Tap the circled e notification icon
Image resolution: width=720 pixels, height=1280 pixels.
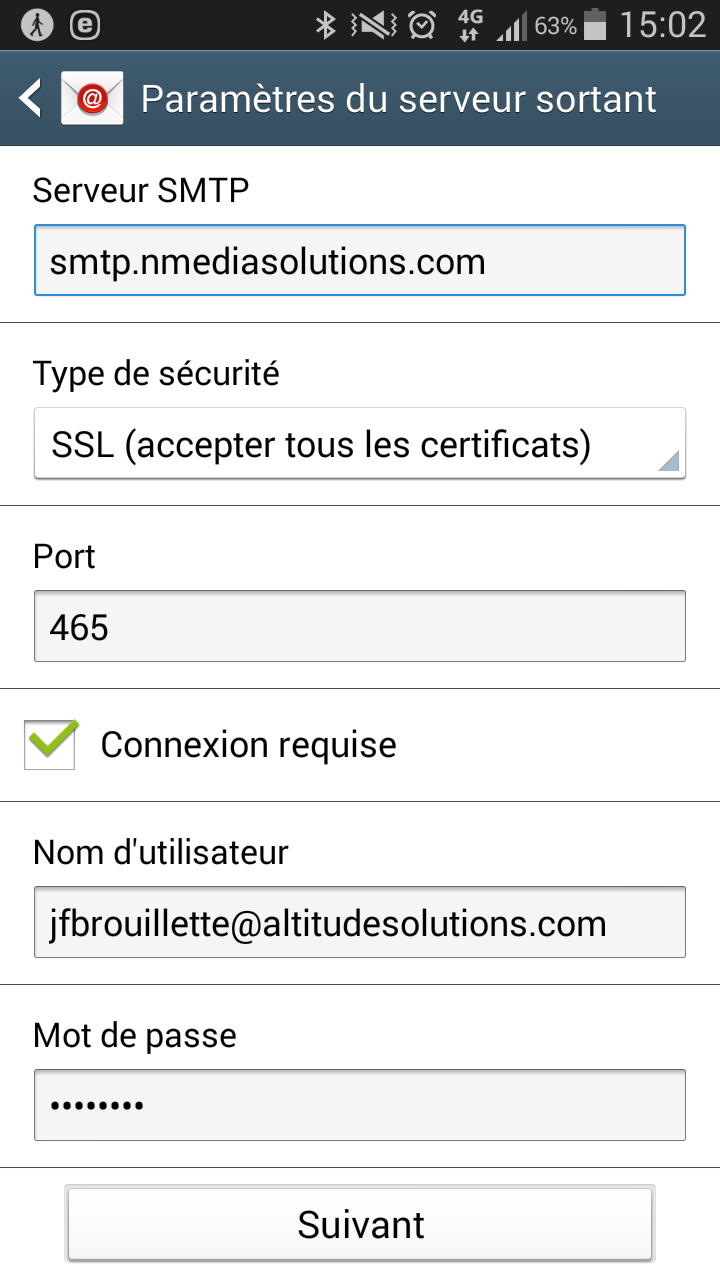(x=87, y=25)
